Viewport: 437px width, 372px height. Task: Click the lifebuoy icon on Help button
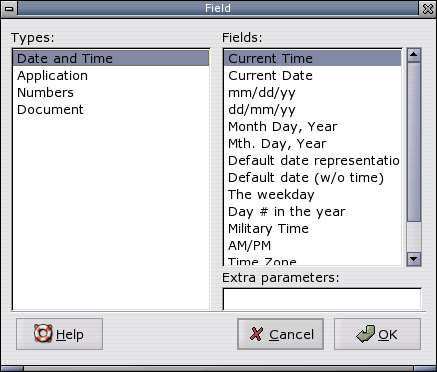(43, 334)
